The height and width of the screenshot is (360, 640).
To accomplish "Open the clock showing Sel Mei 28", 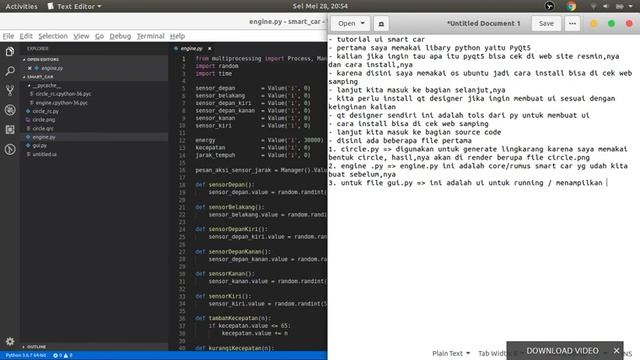I will tap(320, 6).
